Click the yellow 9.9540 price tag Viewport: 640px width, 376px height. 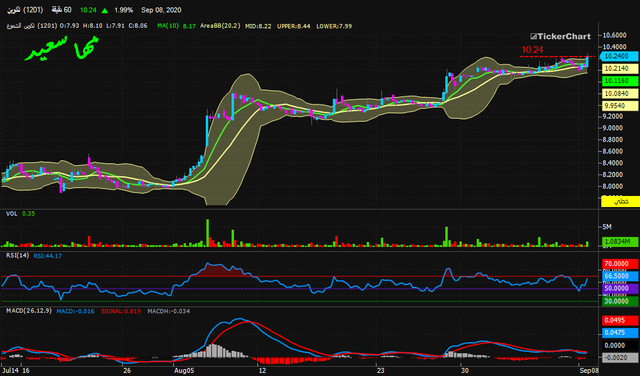620,106
